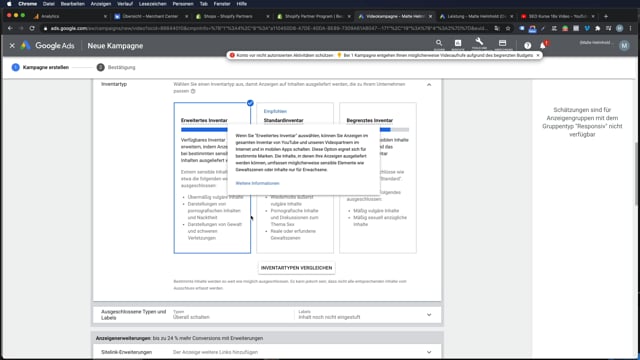Switch to the YouTube SEO-Kurse tab

coord(557,16)
